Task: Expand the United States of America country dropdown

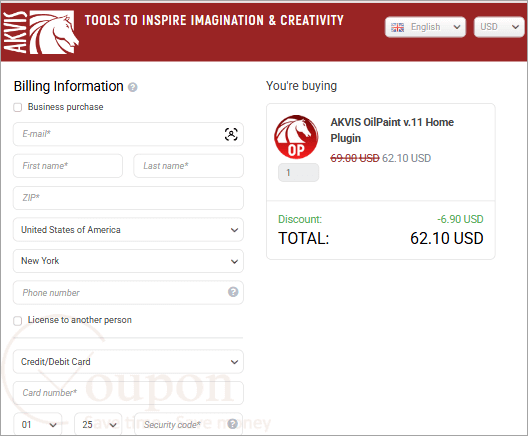Action: (128, 230)
